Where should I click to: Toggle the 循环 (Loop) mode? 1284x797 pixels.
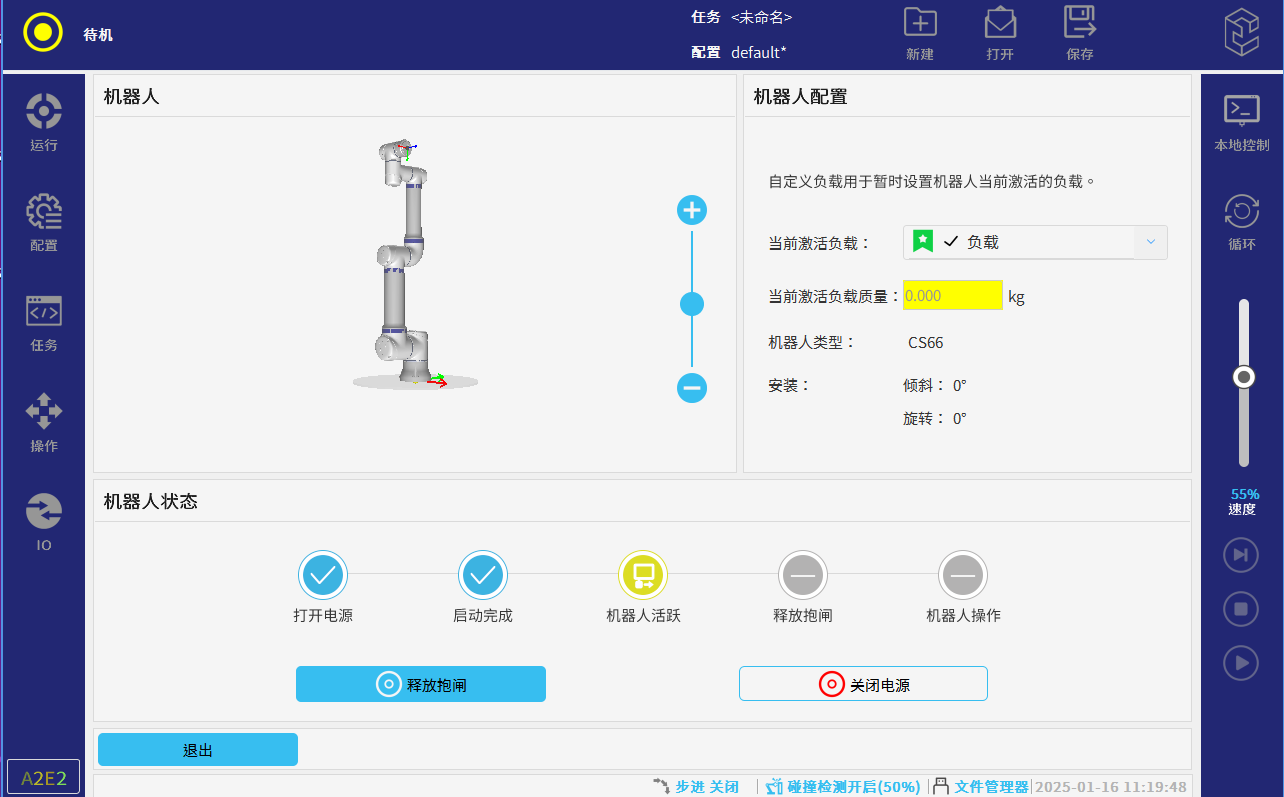(x=1241, y=222)
